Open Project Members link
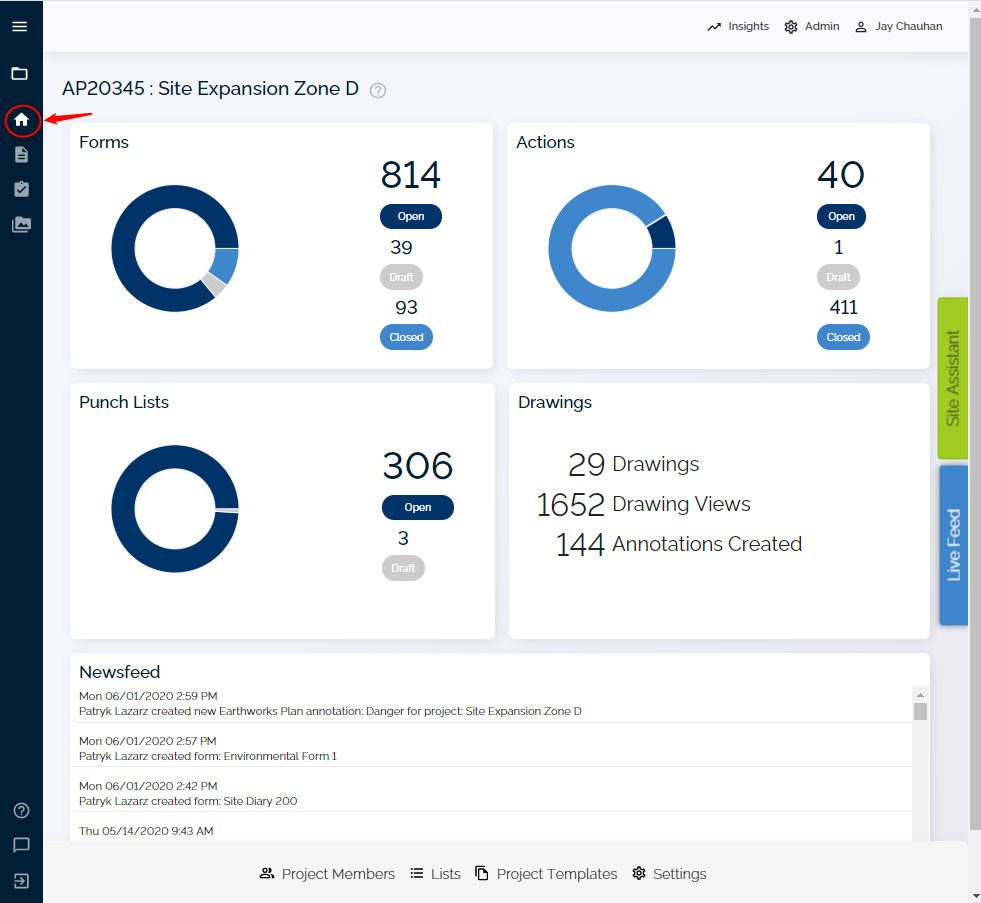 point(327,874)
